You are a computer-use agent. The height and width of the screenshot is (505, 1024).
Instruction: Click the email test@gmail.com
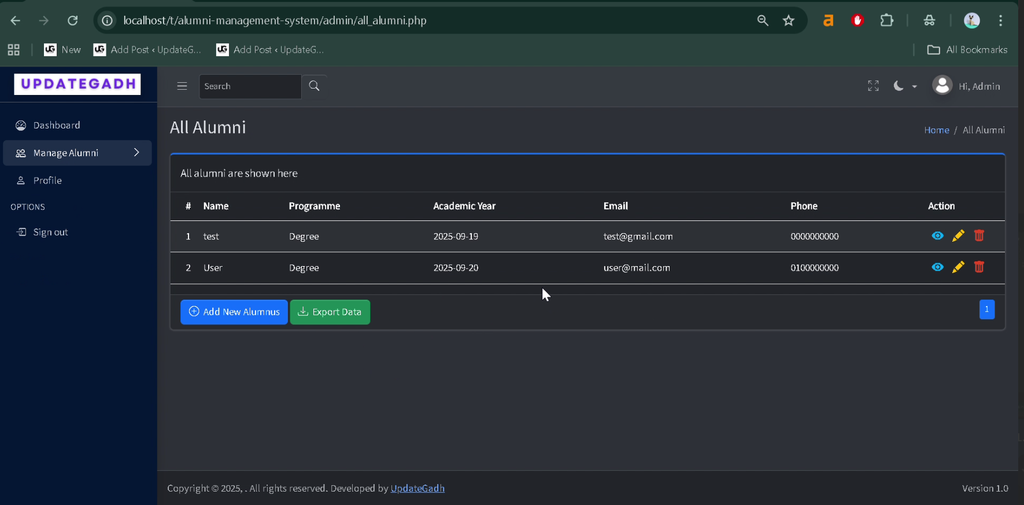(638, 236)
